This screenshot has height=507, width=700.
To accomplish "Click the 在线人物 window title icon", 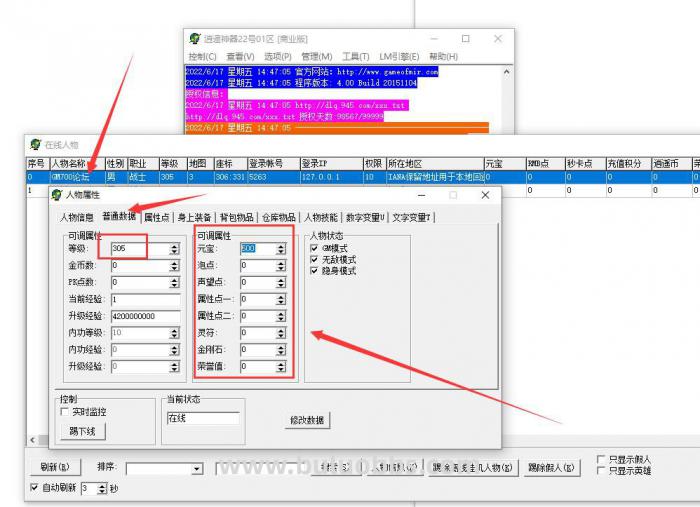I will tap(35, 144).
